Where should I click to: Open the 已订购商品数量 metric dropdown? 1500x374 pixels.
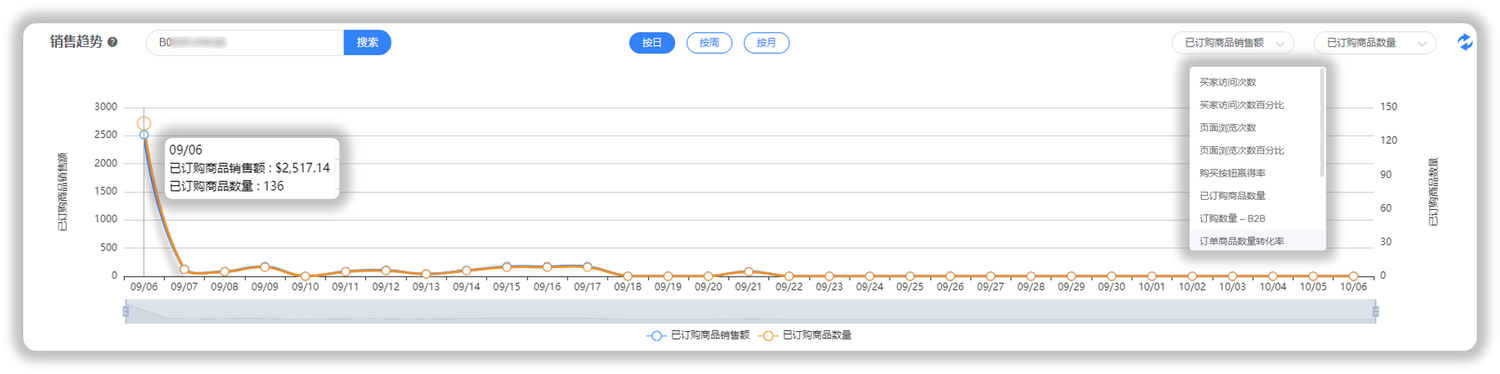click(x=1375, y=43)
